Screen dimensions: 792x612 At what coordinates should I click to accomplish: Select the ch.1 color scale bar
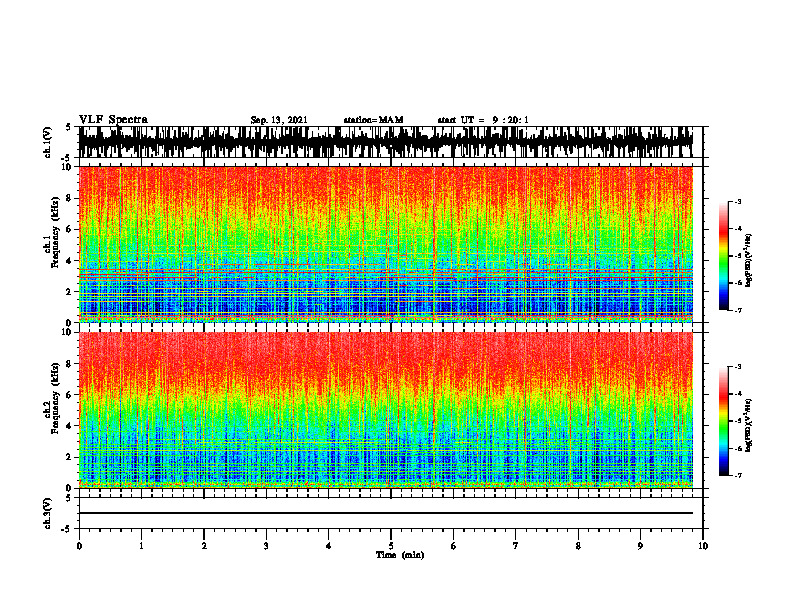click(723, 256)
